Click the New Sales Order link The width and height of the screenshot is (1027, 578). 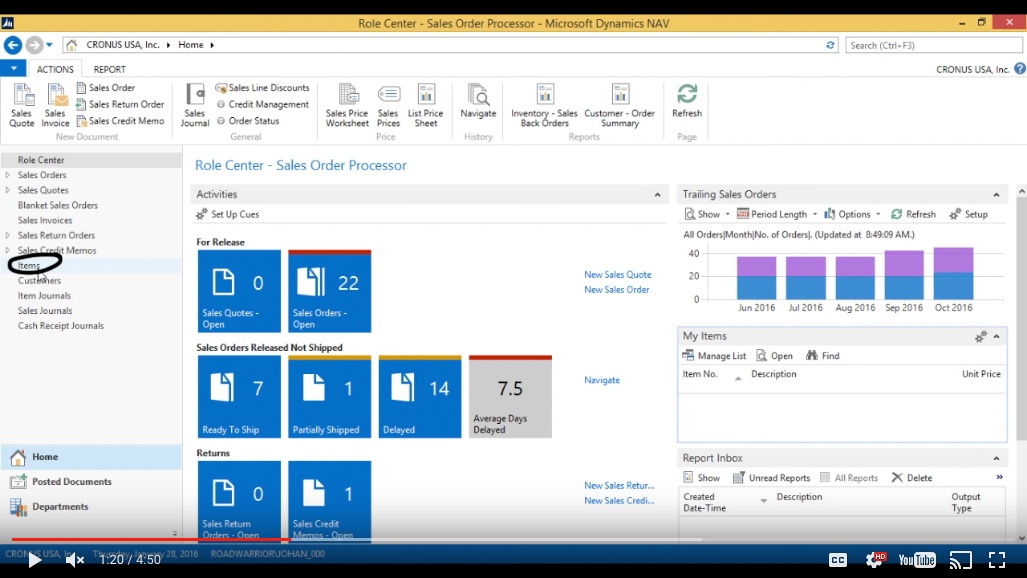(x=616, y=290)
